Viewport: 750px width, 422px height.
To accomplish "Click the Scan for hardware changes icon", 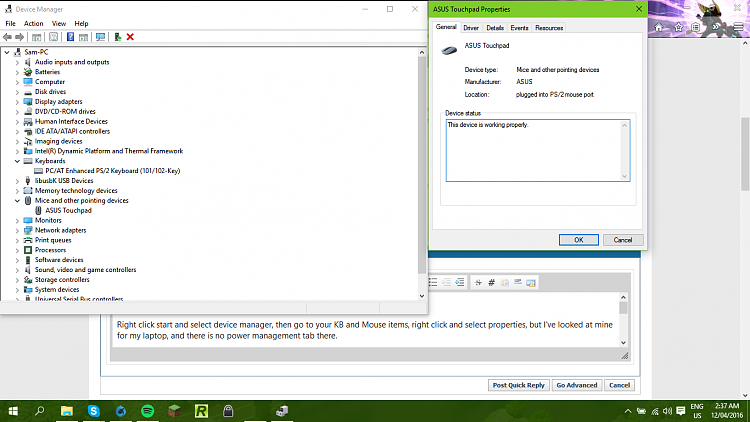I will [x=100, y=37].
